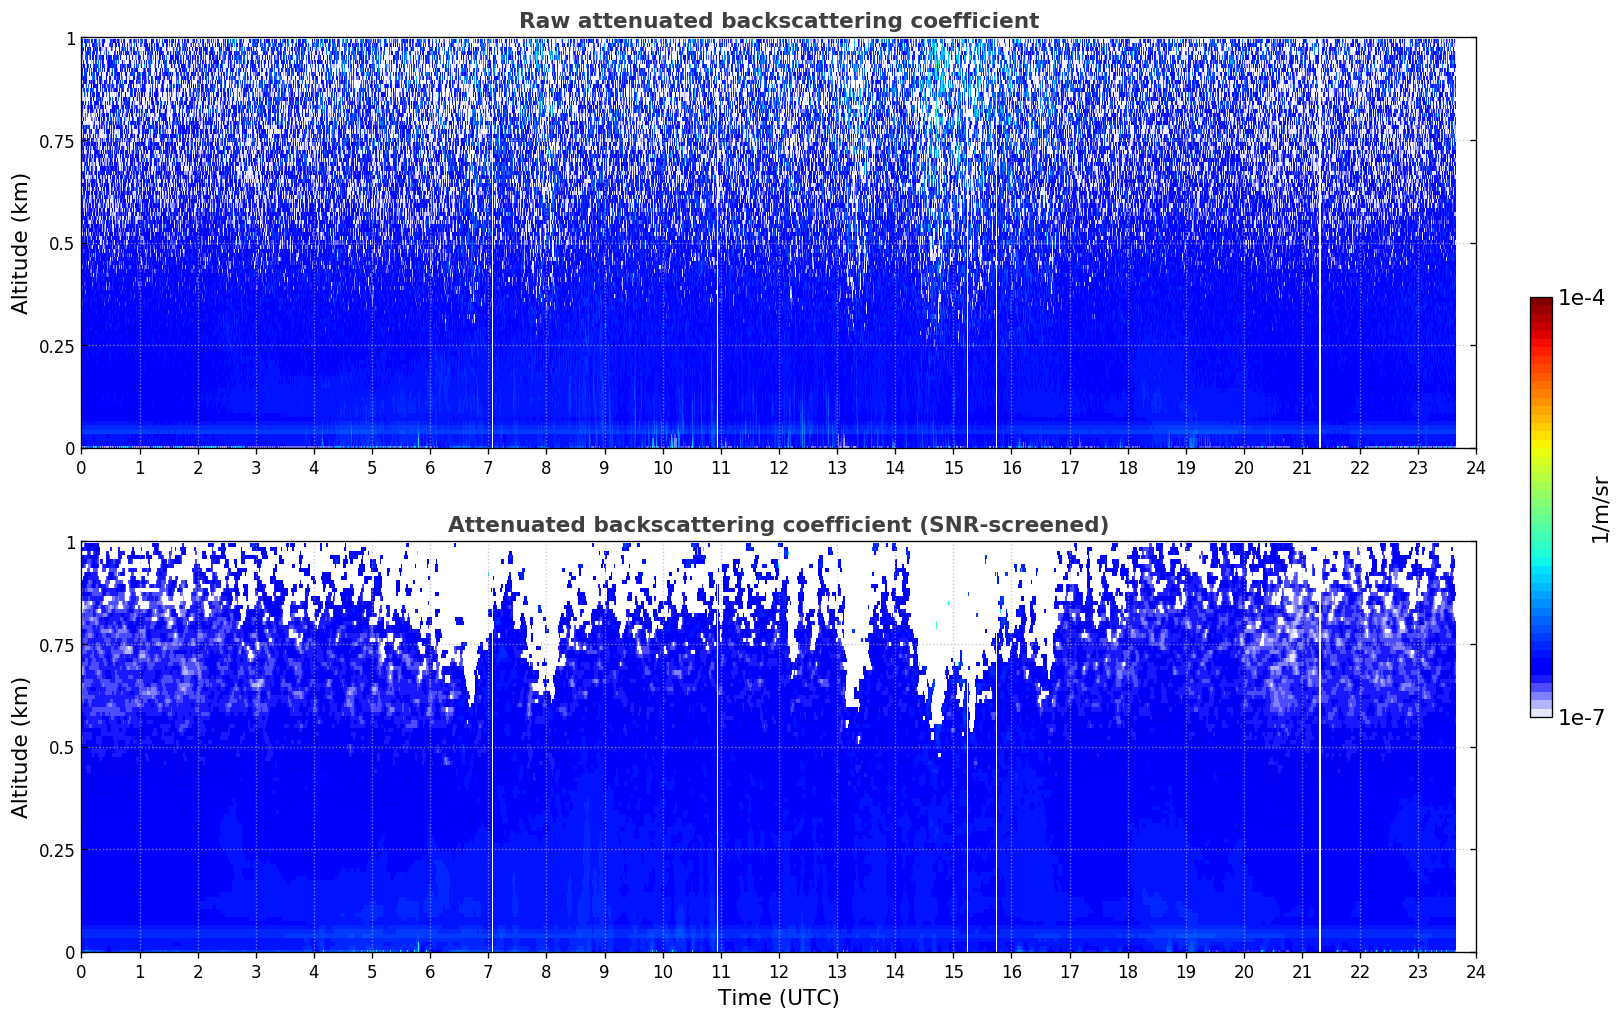Click hour 6 tick on bottom plot
The image size is (1621, 1020).
[430, 972]
